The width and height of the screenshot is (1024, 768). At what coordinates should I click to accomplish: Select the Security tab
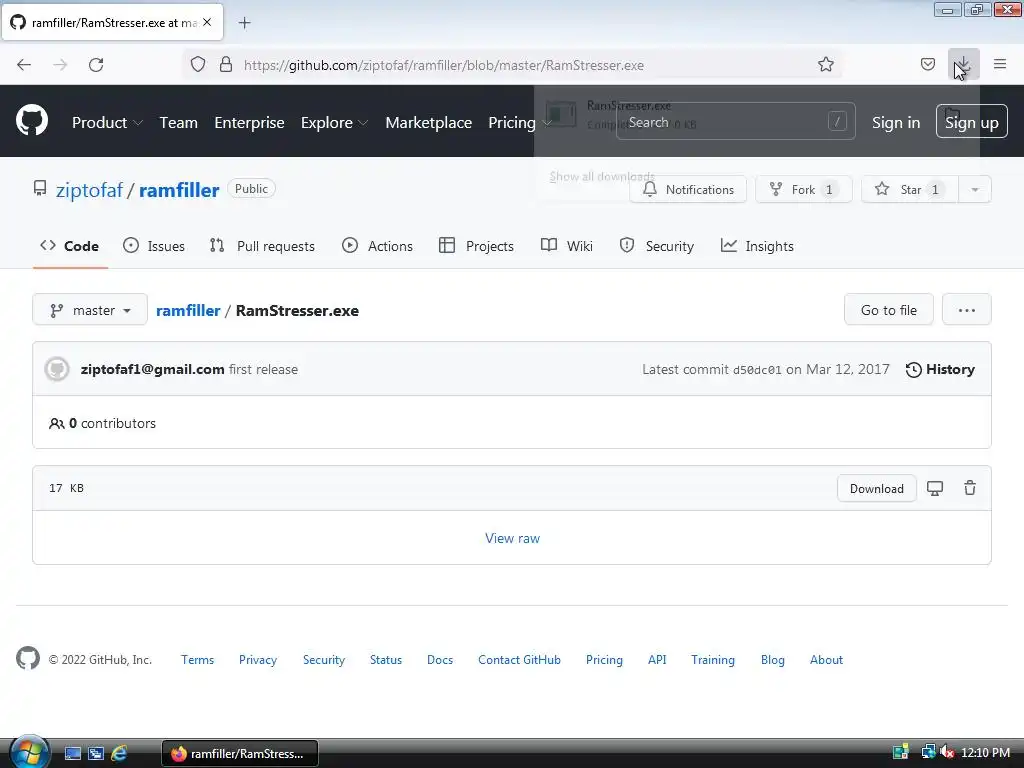(x=656, y=246)
